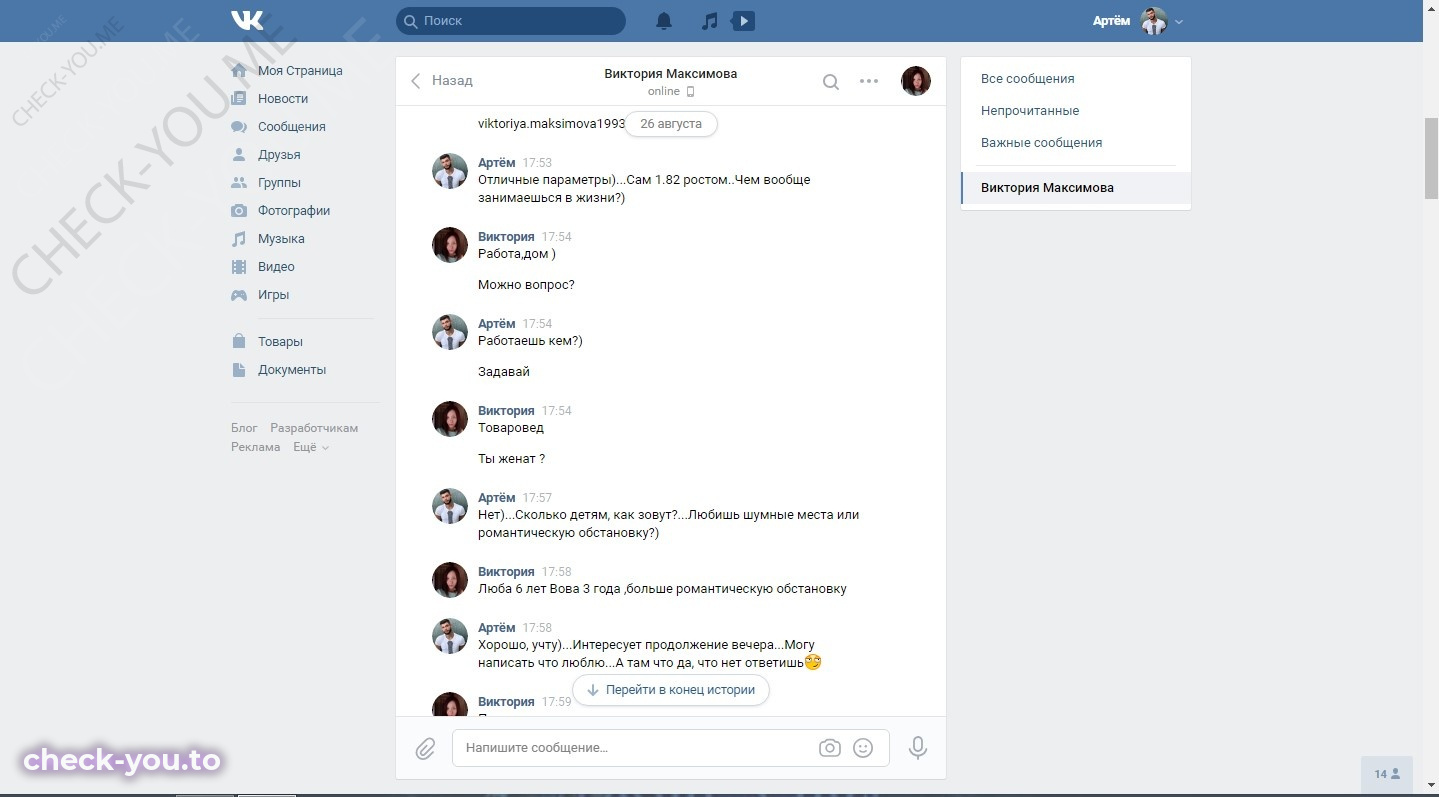Image resolution: width=1439 pixels, height=797 pixels.
Task: Open Документы in sidebar
Action: [292, 370]
